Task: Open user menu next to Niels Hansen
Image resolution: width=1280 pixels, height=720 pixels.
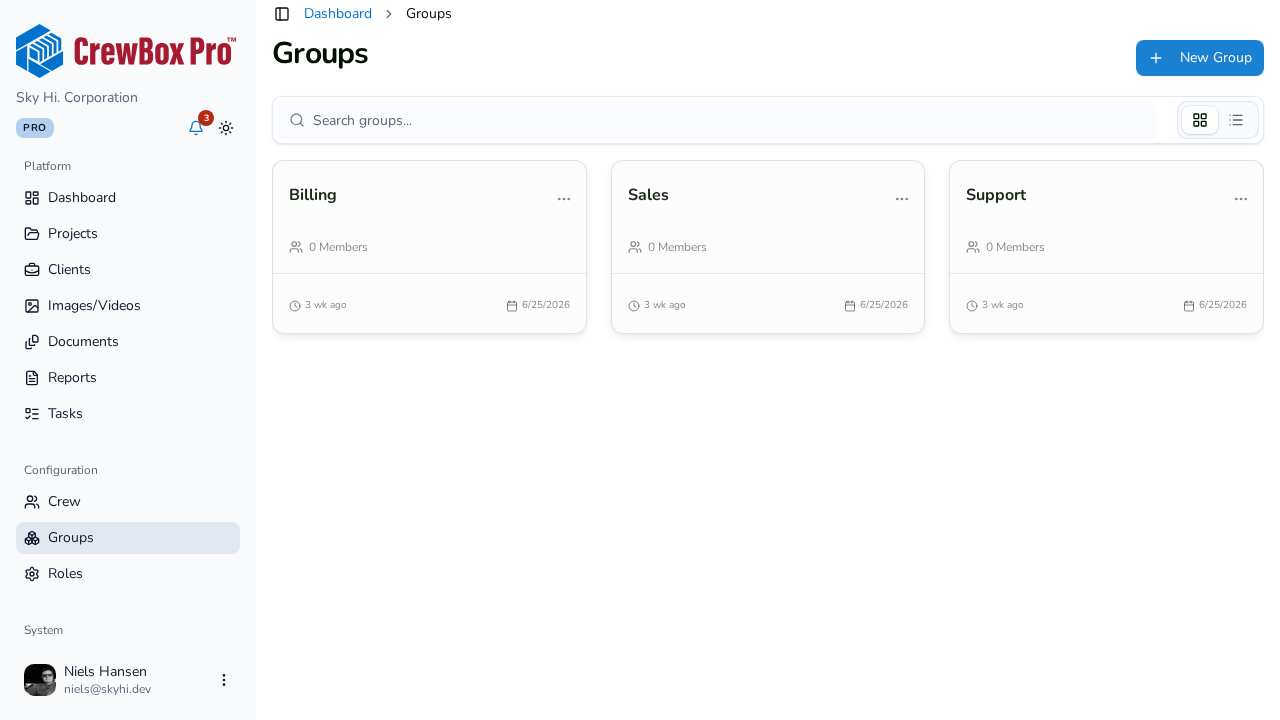Action: tap(224, 680)
